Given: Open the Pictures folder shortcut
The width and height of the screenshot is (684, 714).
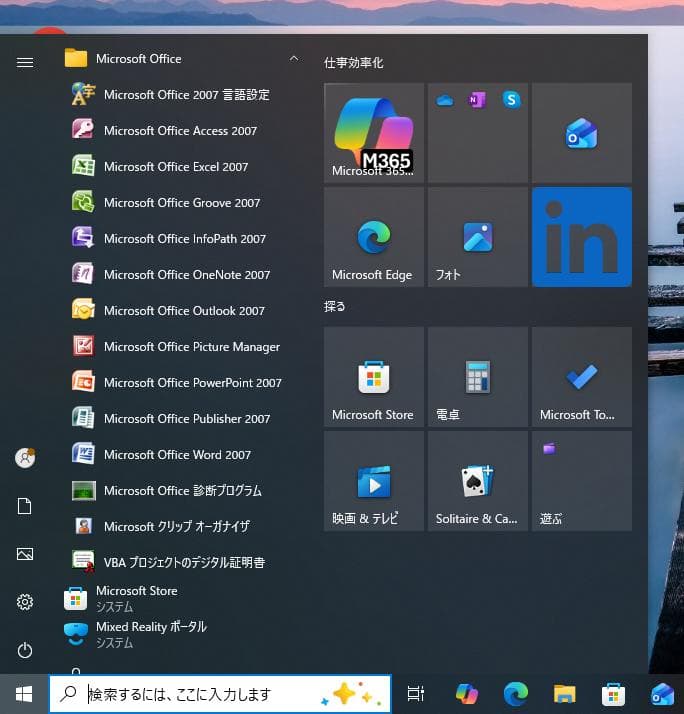Looking at the screenshot, I should click(x=25, y=554).
